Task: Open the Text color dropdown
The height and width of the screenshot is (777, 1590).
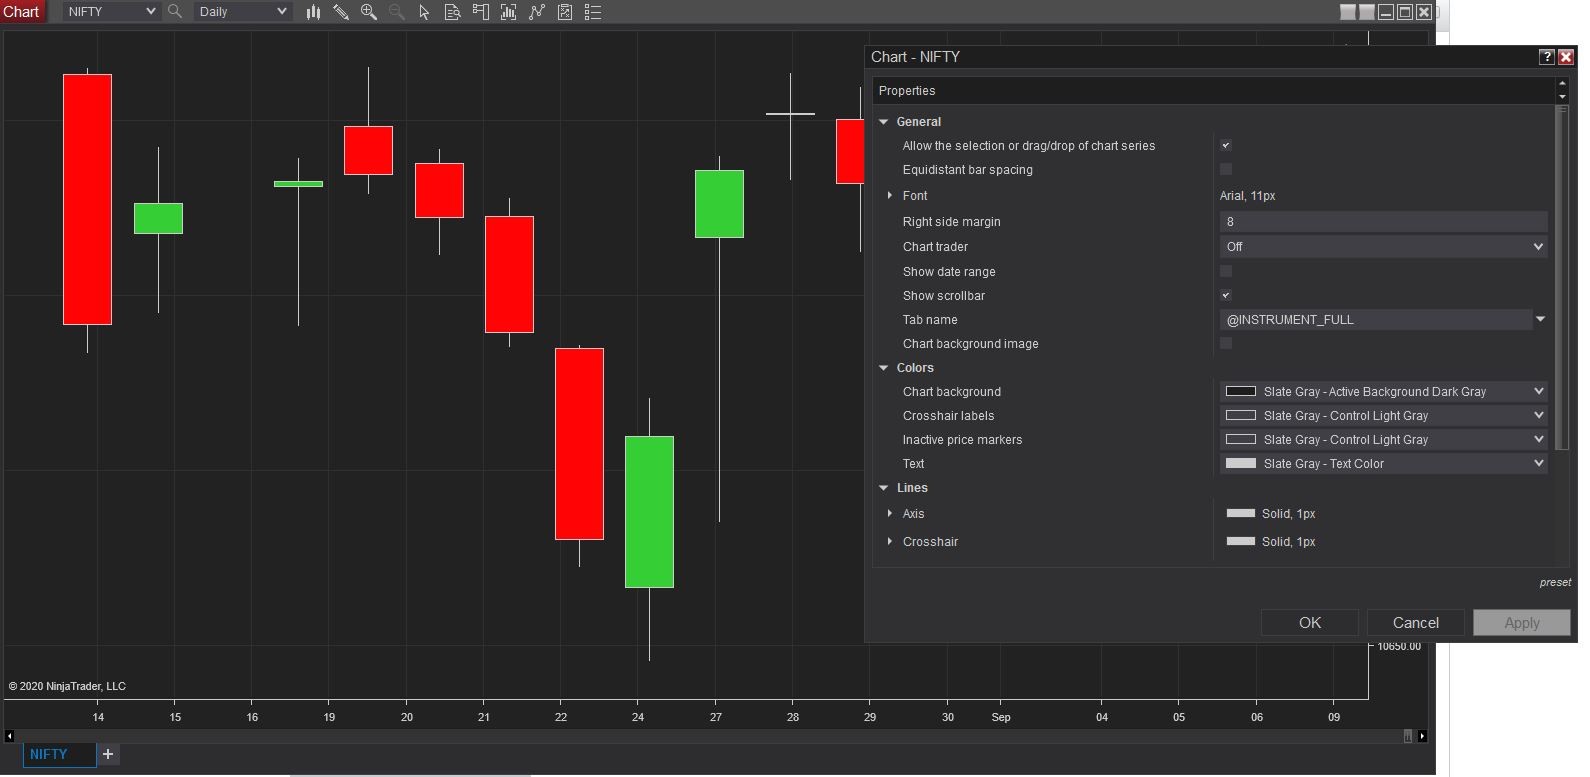Action: coord(1384,464)
